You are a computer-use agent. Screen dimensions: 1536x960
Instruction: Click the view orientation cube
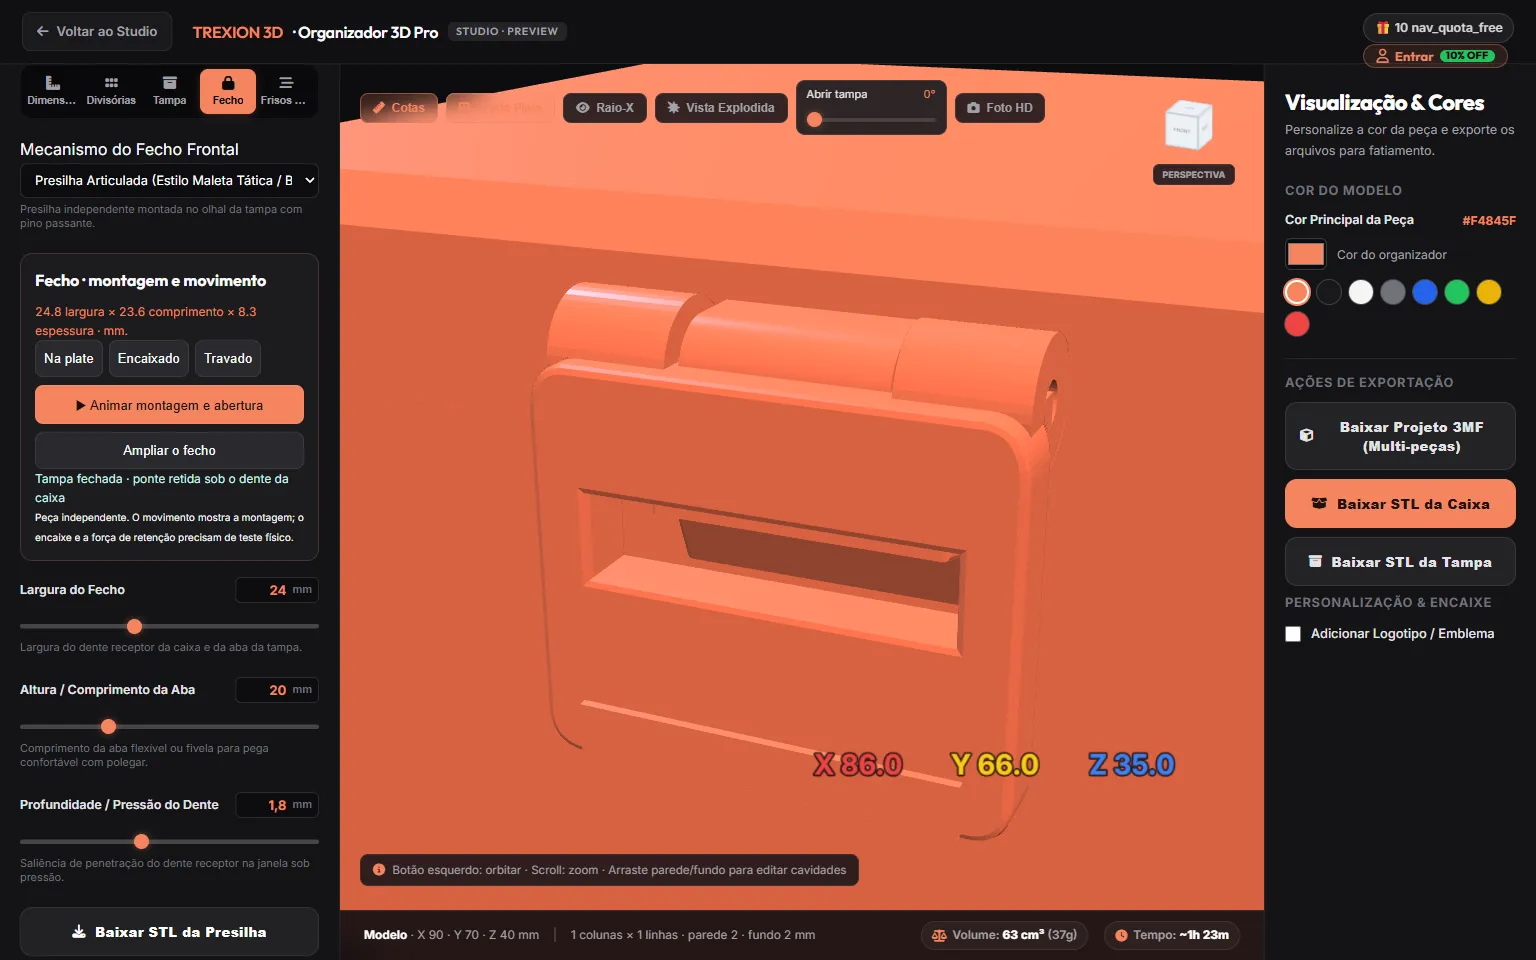(1189, 127)
